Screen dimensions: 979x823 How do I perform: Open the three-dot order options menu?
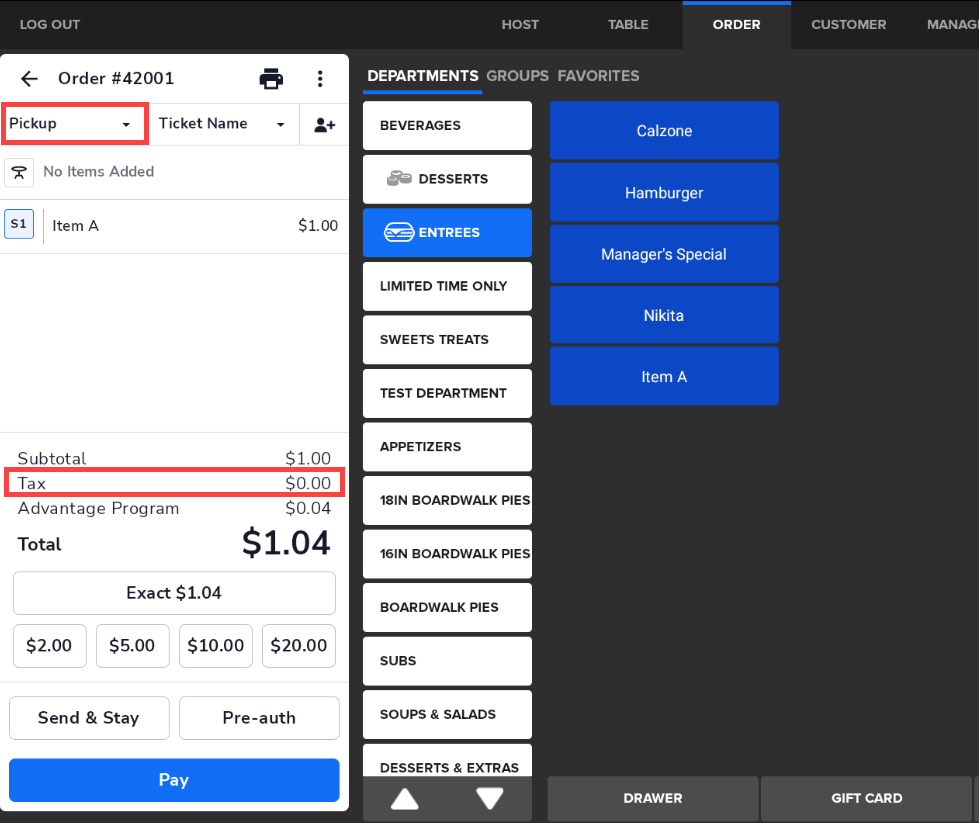(320, 79)
